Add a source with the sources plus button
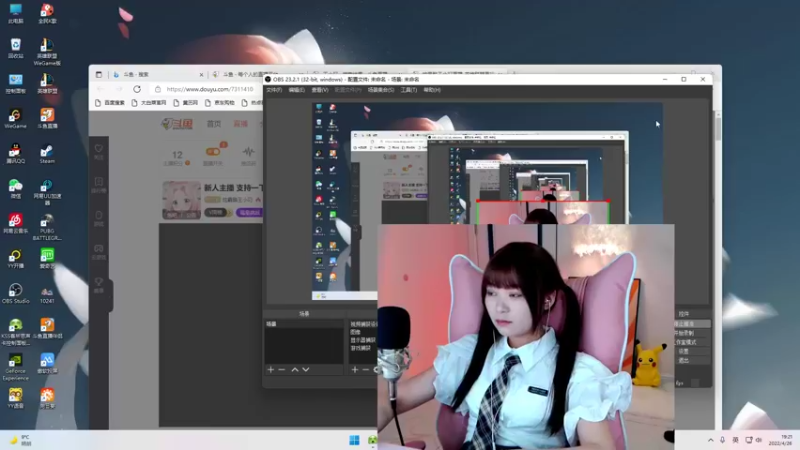This screenshot has height=450, width=800. tap(355, 369)
